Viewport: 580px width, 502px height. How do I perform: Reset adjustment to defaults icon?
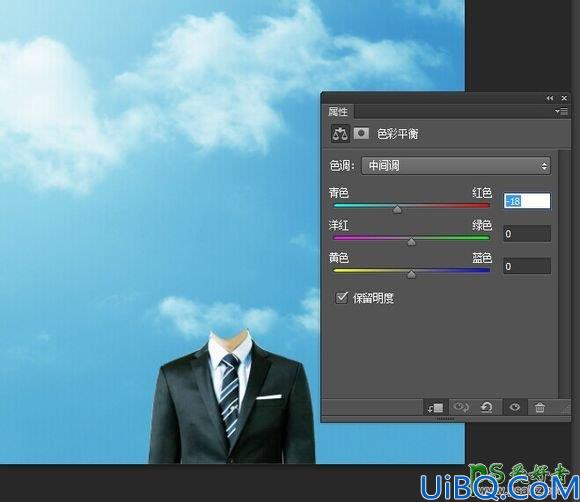(x=486, y=407)
